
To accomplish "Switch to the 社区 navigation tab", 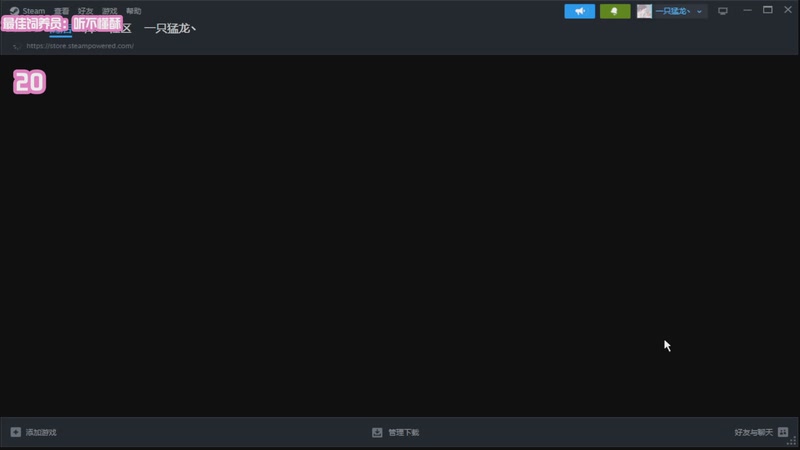I will (x=121, y=28).
